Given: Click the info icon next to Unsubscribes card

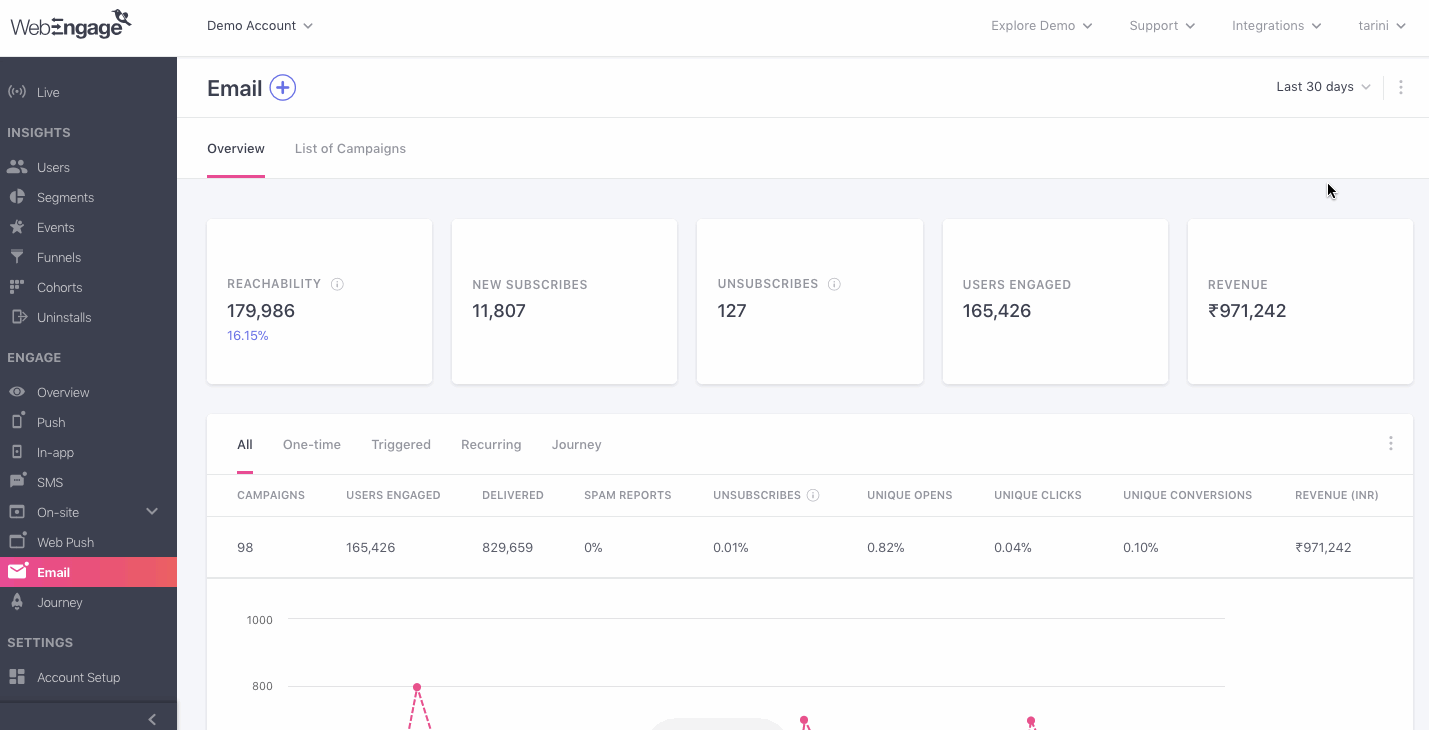Looking at the screenshot, I should (834, 284).
